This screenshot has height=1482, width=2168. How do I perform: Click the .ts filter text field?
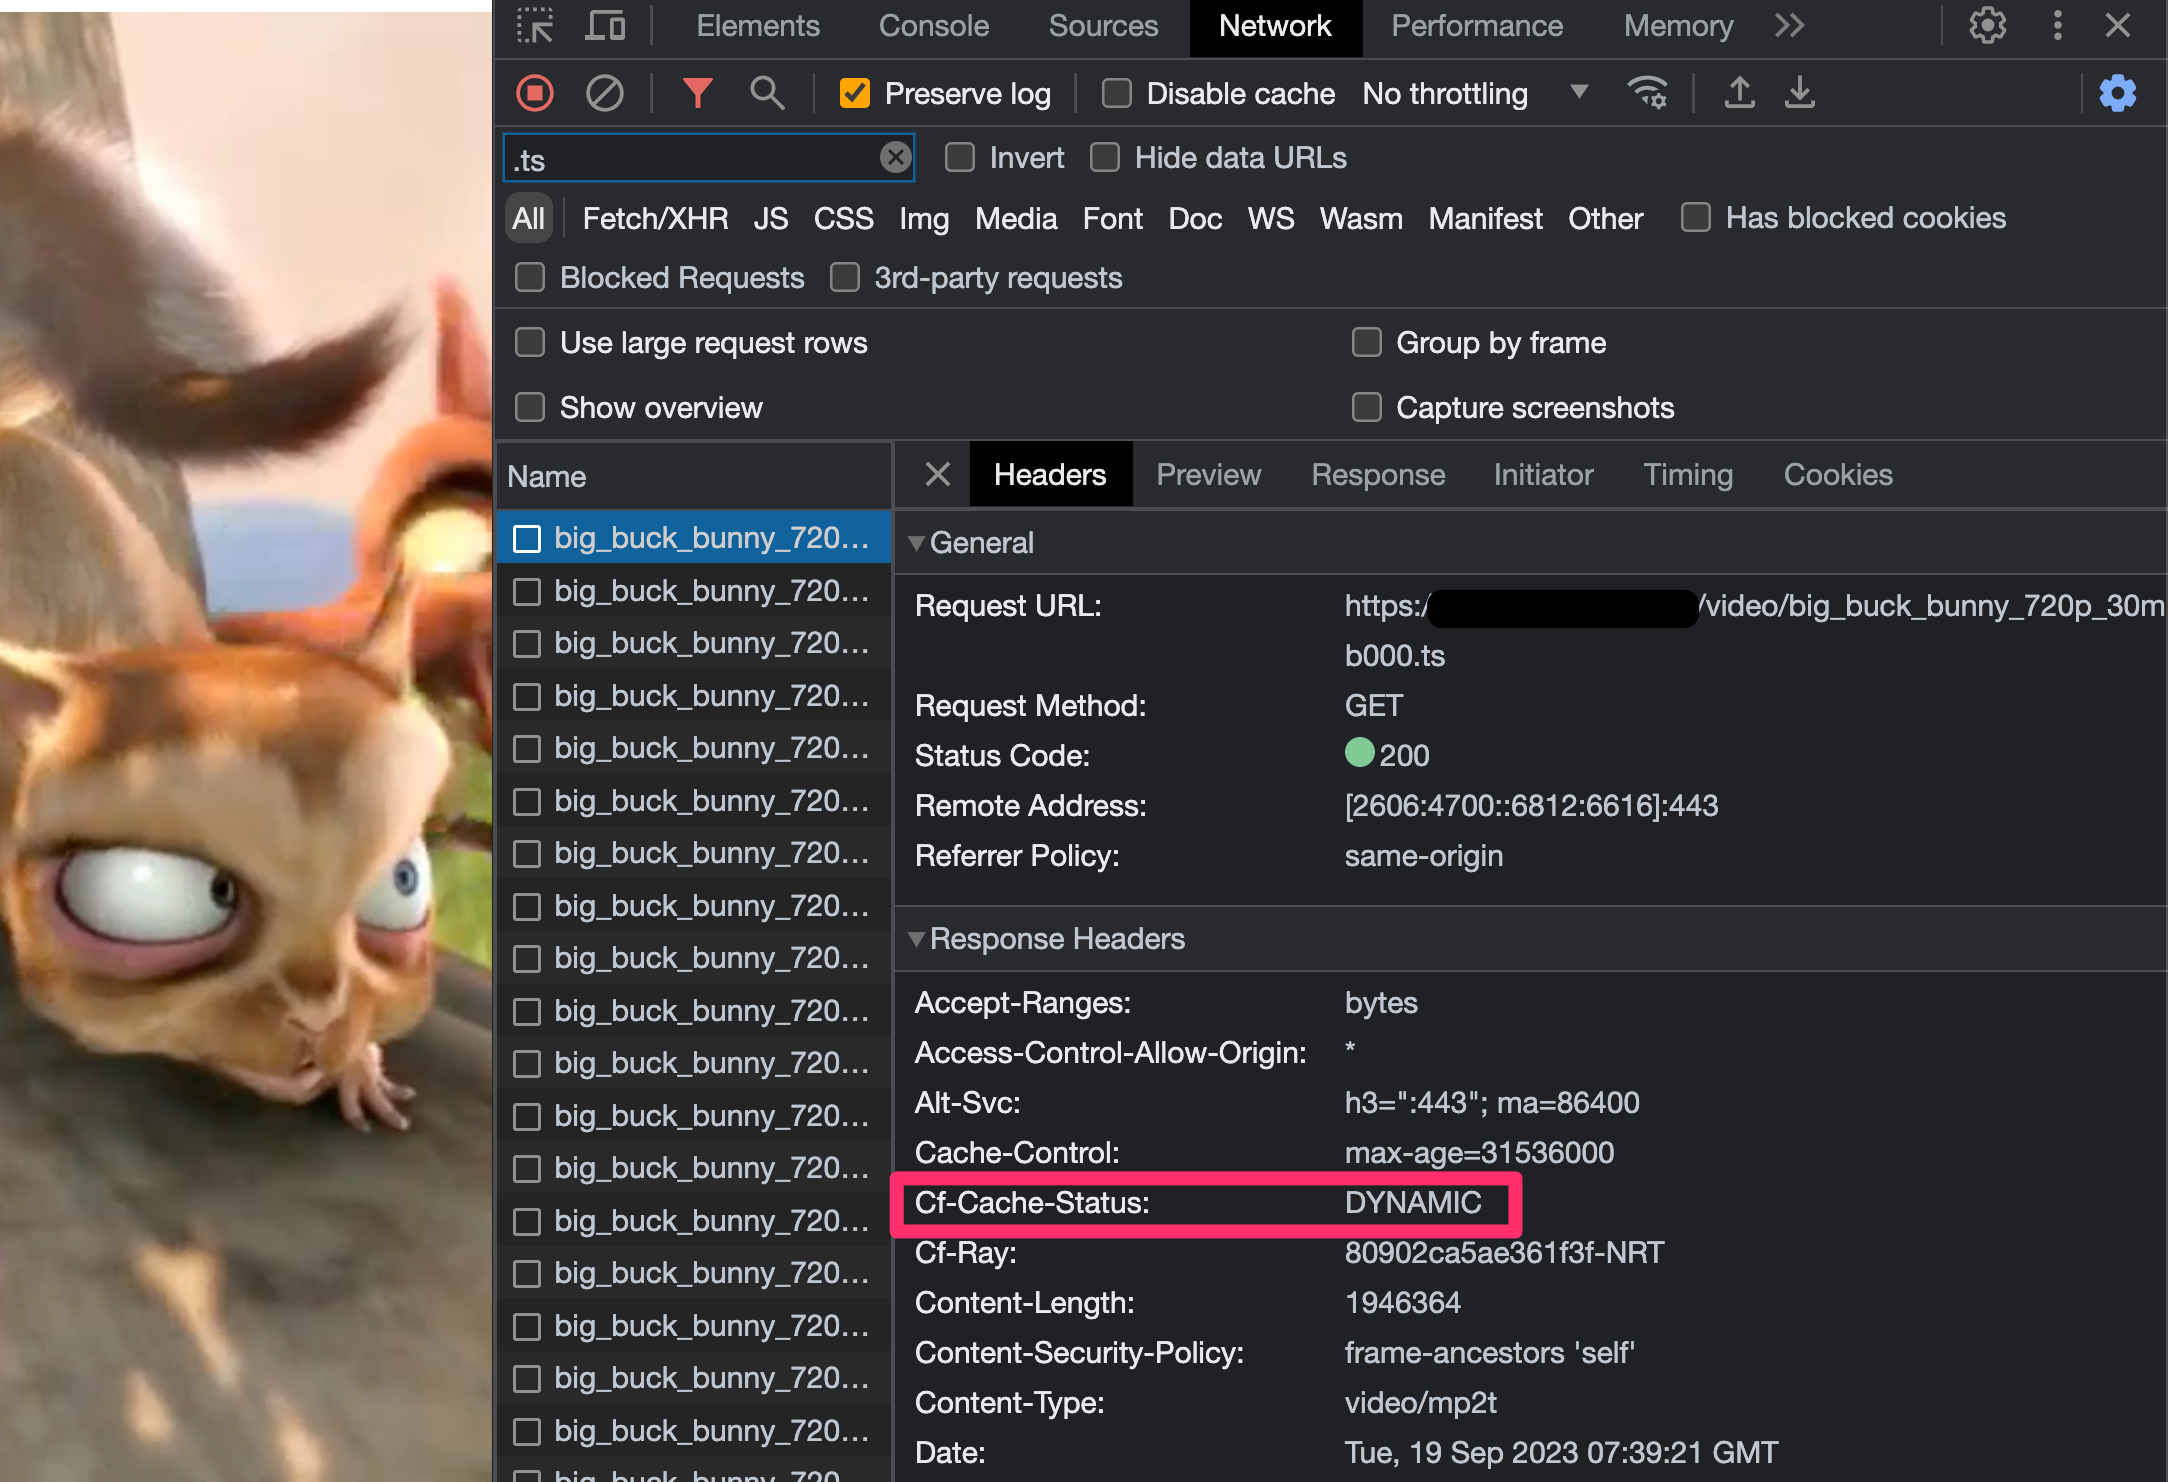coord(690,159)
